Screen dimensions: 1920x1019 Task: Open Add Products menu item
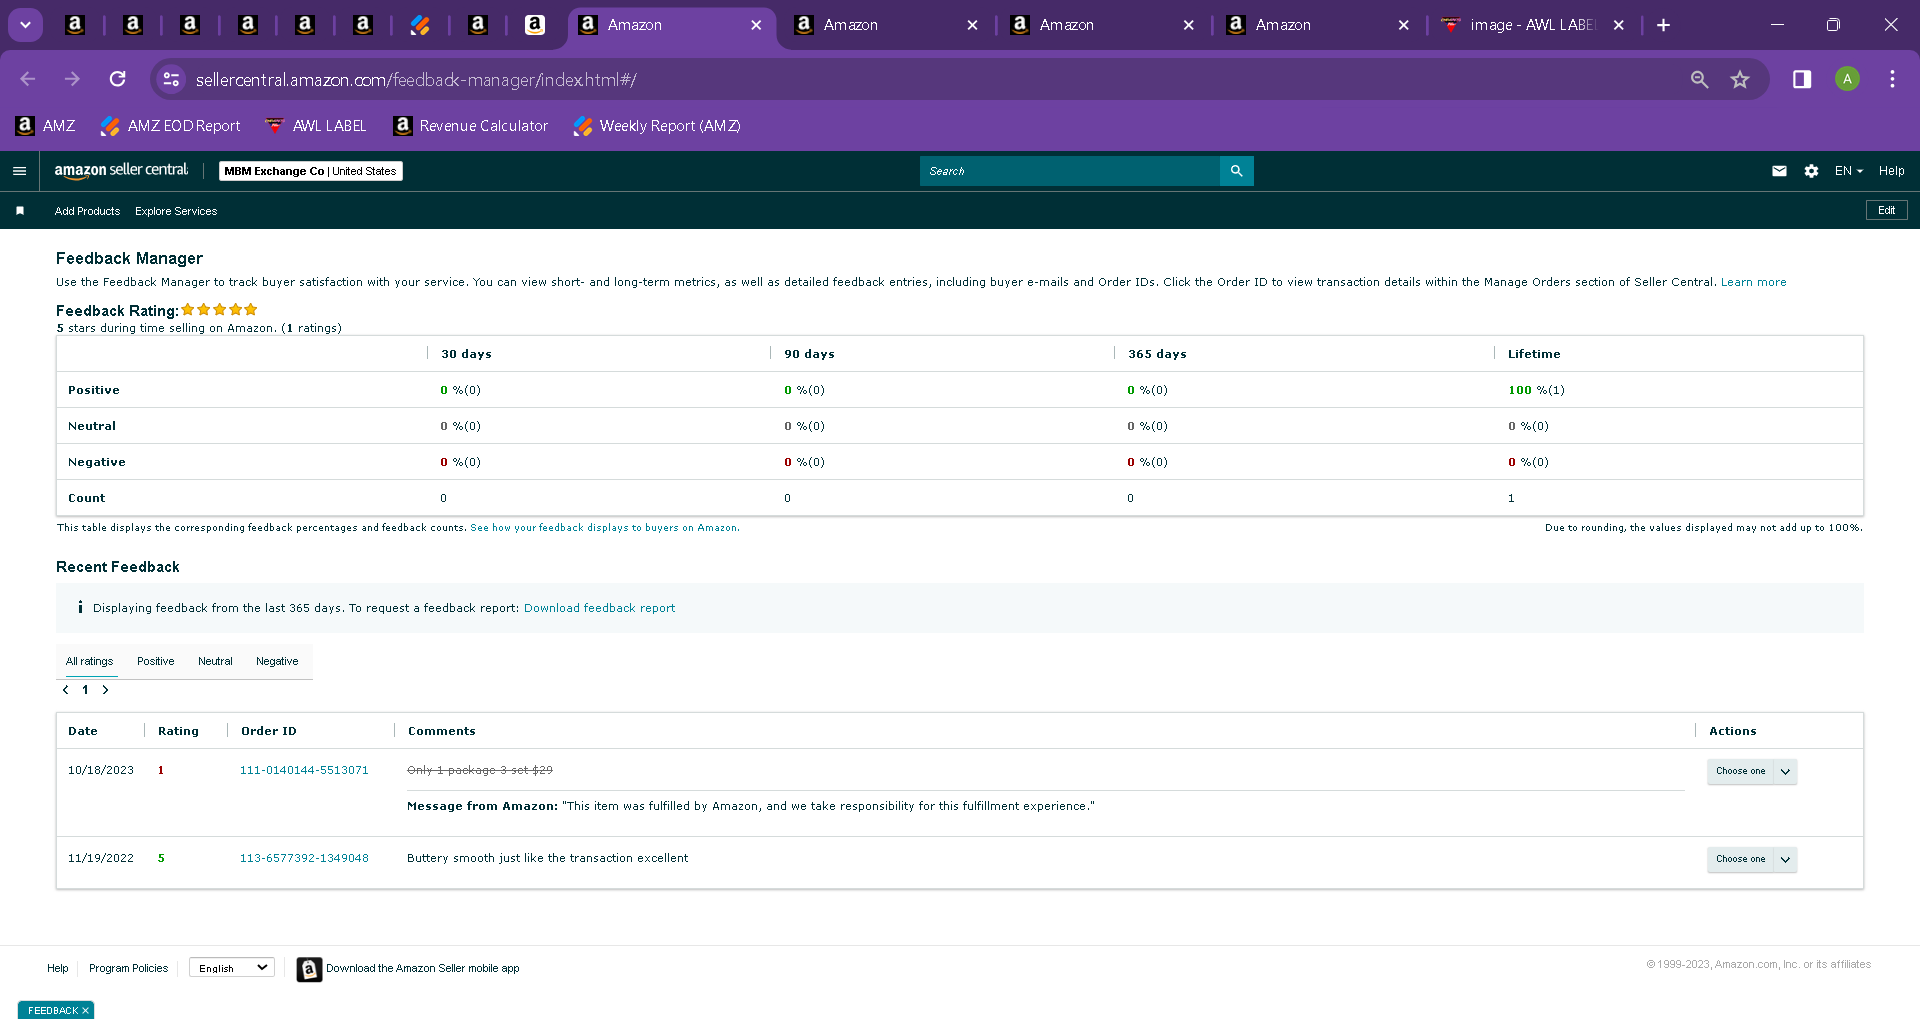[x=87, y=211]
